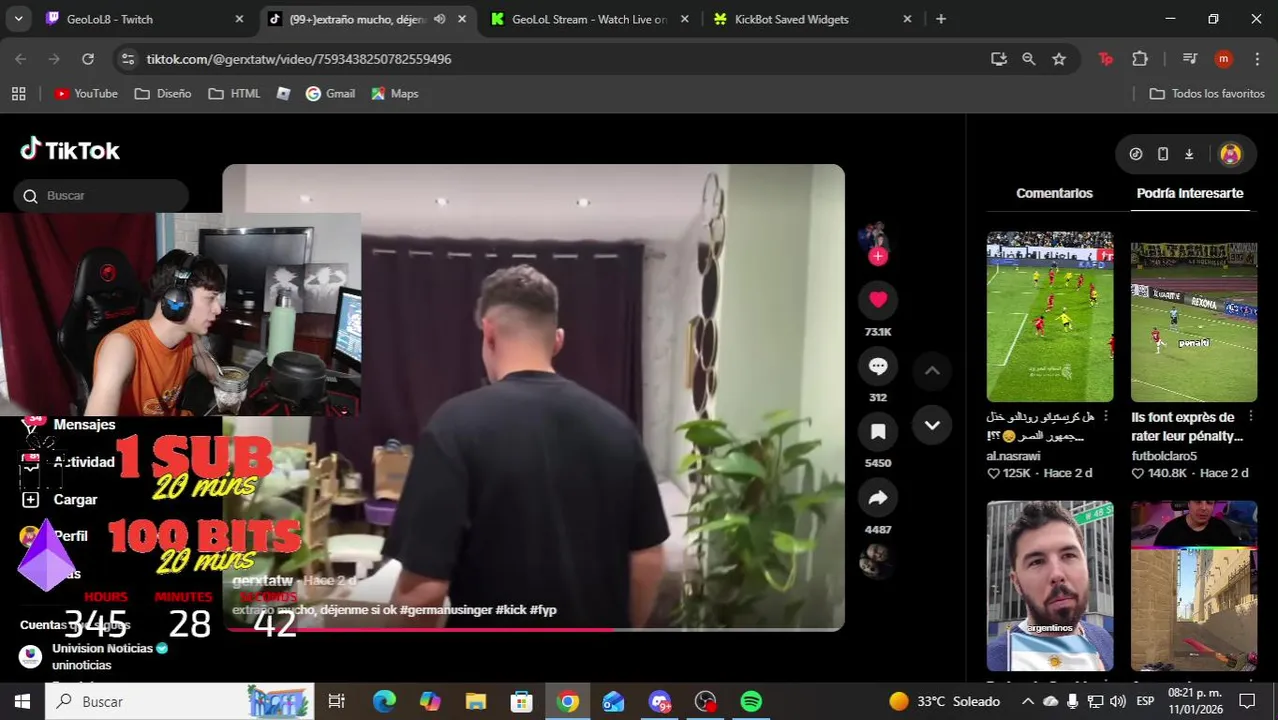The width and height of the screenshot is (1278, 720).
Task: Click the OneDrive cloud tray icon
Action: (x=1051, y=701)
